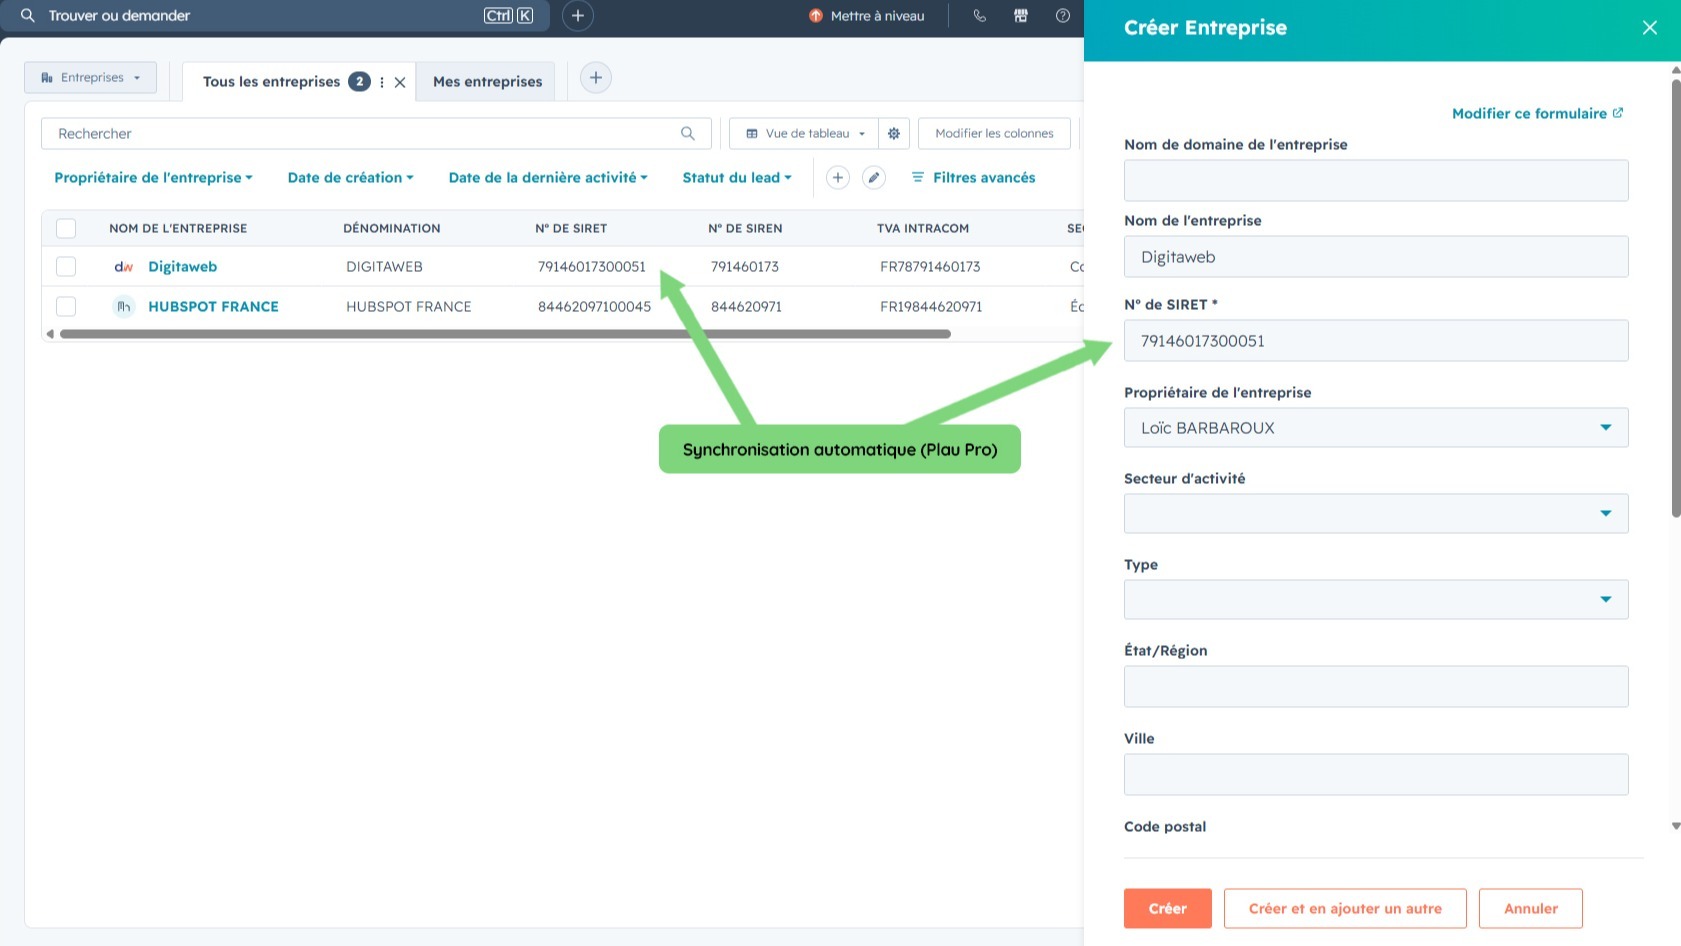Check the Digitaweb row checkbox
The width and height of the screenshot is (1681, 946).
click(x=66, y=267)
